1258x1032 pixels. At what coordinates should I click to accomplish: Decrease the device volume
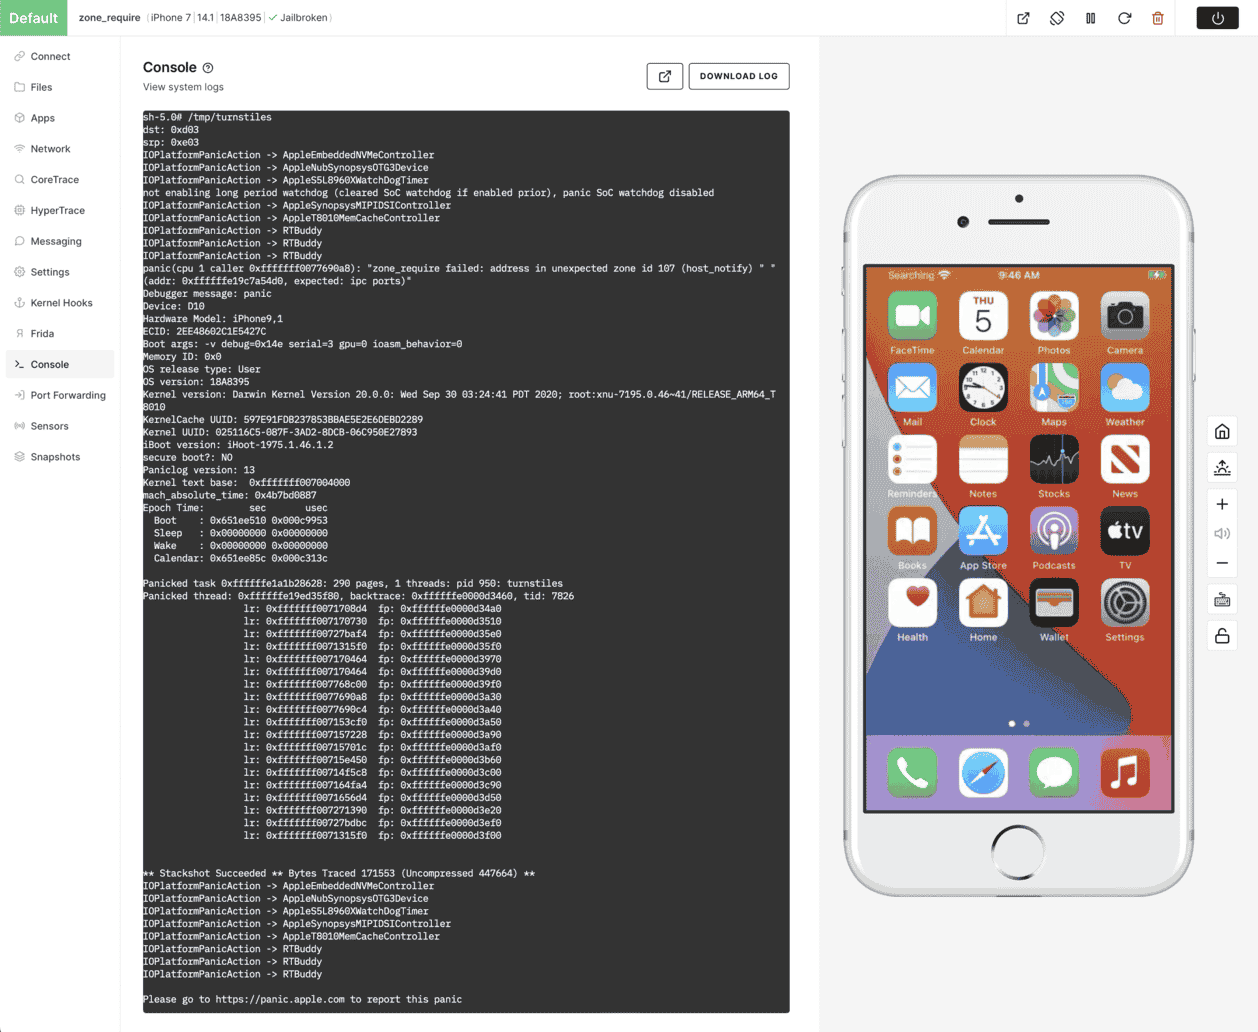(x=1221, y=562)
